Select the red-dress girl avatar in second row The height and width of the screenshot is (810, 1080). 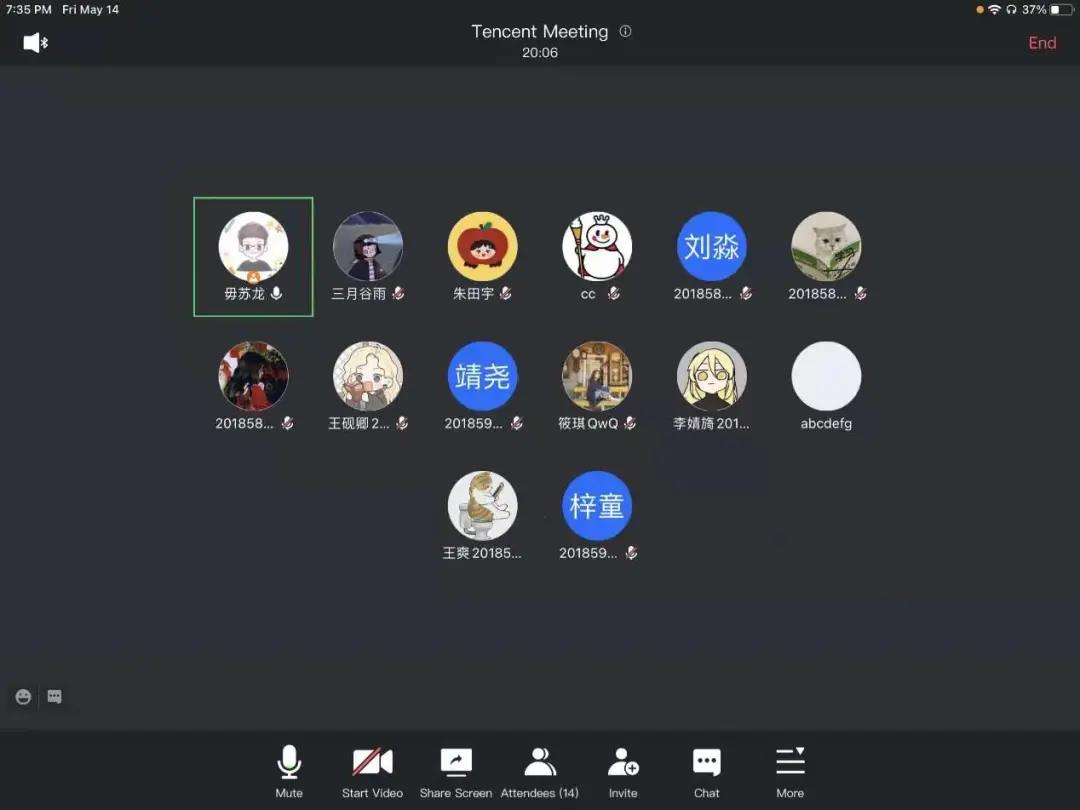click(x=253, y=376)
